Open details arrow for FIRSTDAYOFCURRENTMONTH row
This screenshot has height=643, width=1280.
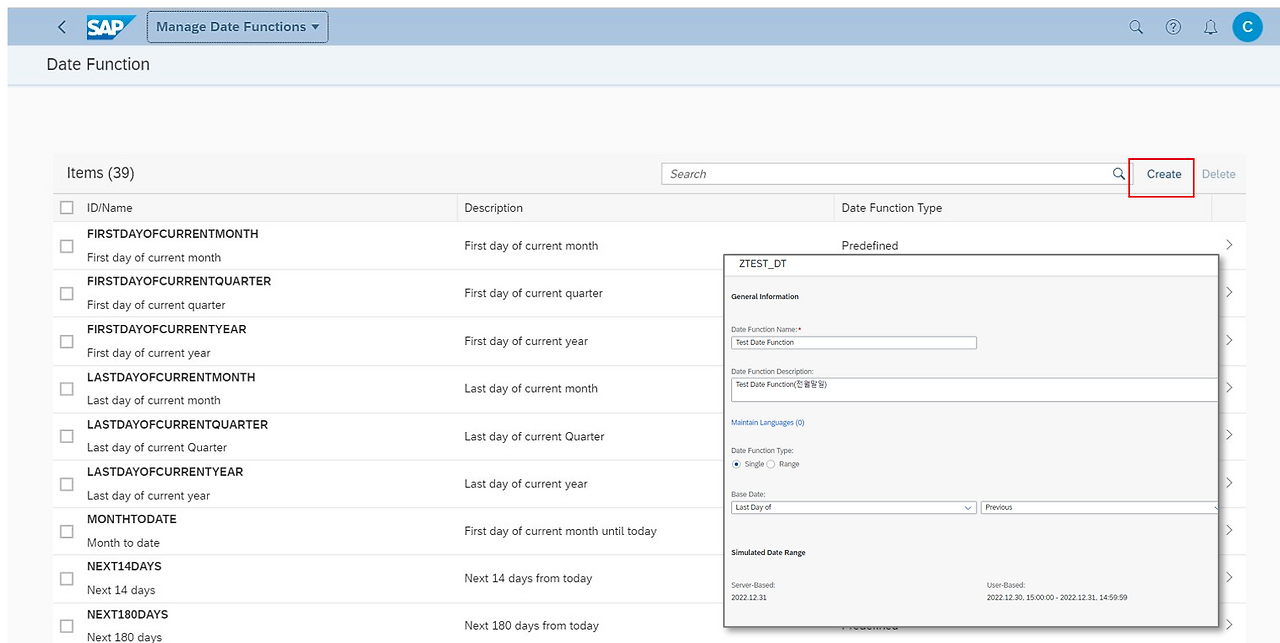click(x=1229, y=245)
